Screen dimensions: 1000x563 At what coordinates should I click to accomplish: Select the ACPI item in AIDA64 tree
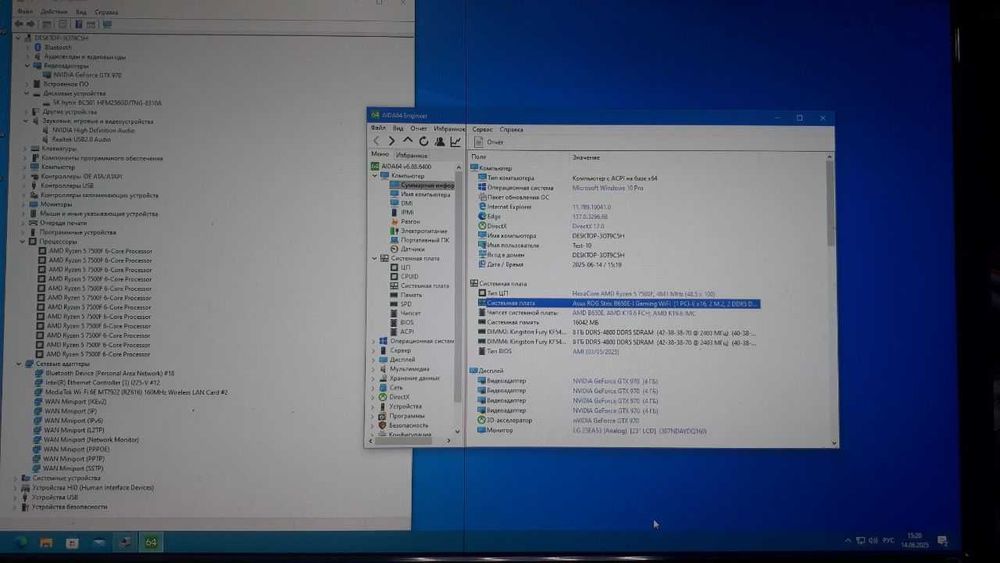pyautogui.click(x=402, y=332)
